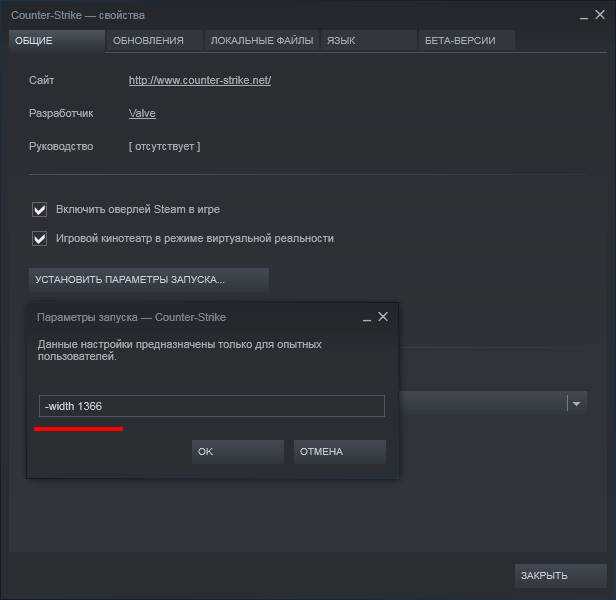Confirm launch options with OK
Image resolution: width=616 pixels, height=600 pixels.
point(238,451)
